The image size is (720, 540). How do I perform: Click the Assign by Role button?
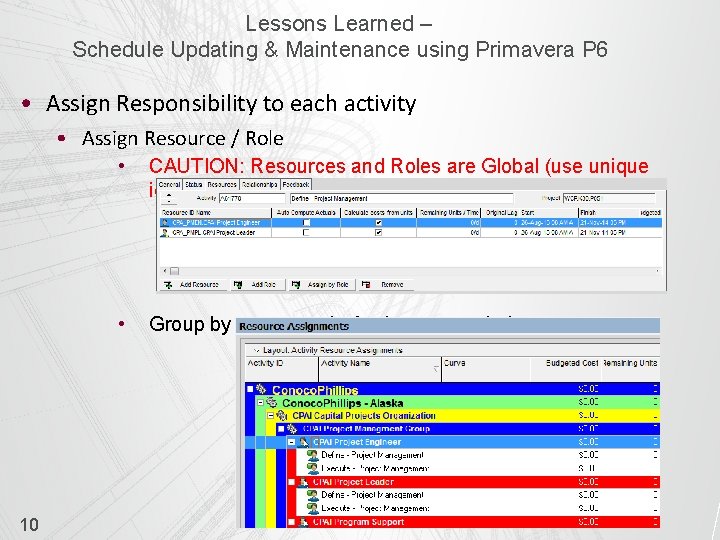321,285
